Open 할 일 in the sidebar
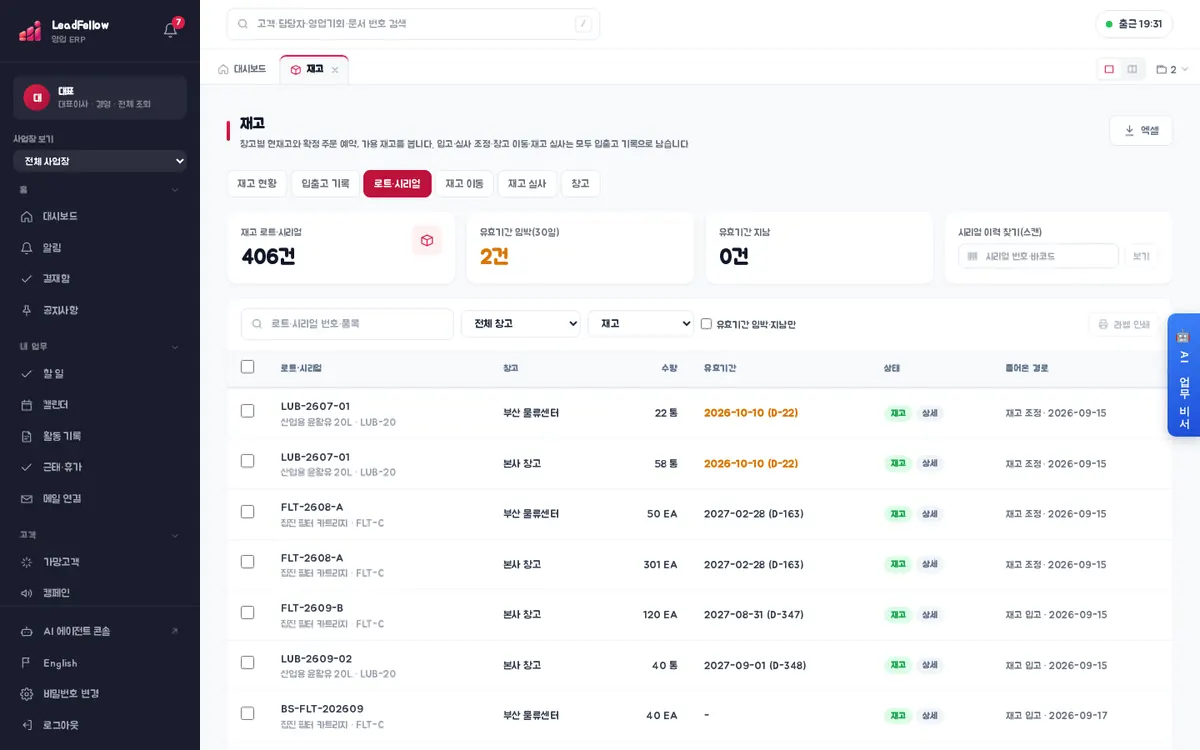Image resolution: width=1200 pixels, height=750 pixels. (x=100, y=373)
